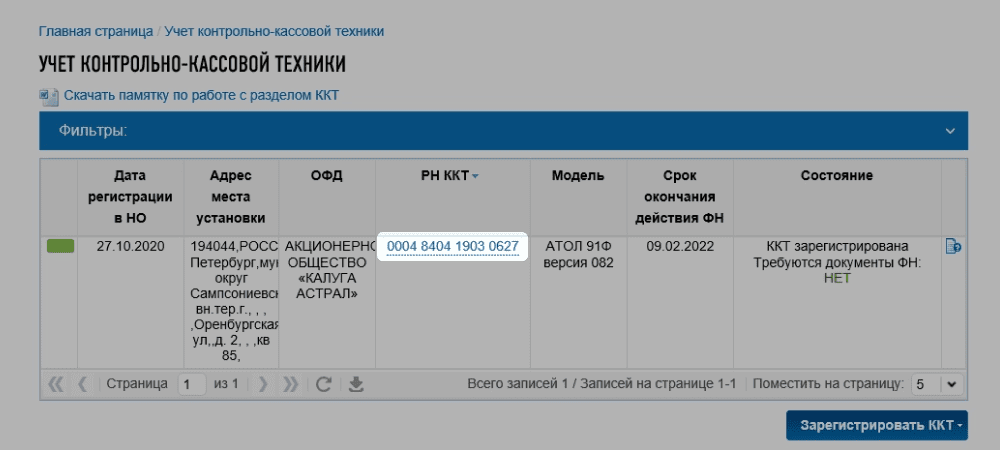
Task: Refresh the KKT table list
Action: point(323,384)
